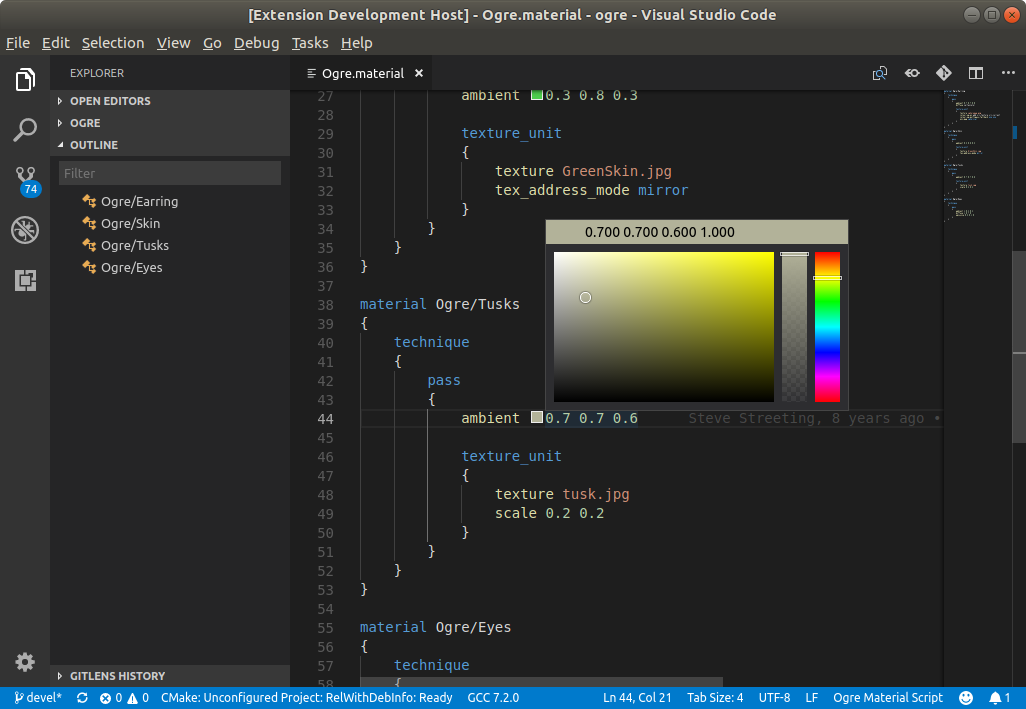Image resolution: width=1026 pixels, height=709 pixels.
Task: Open the Go menu
Action: click(212, 43)
